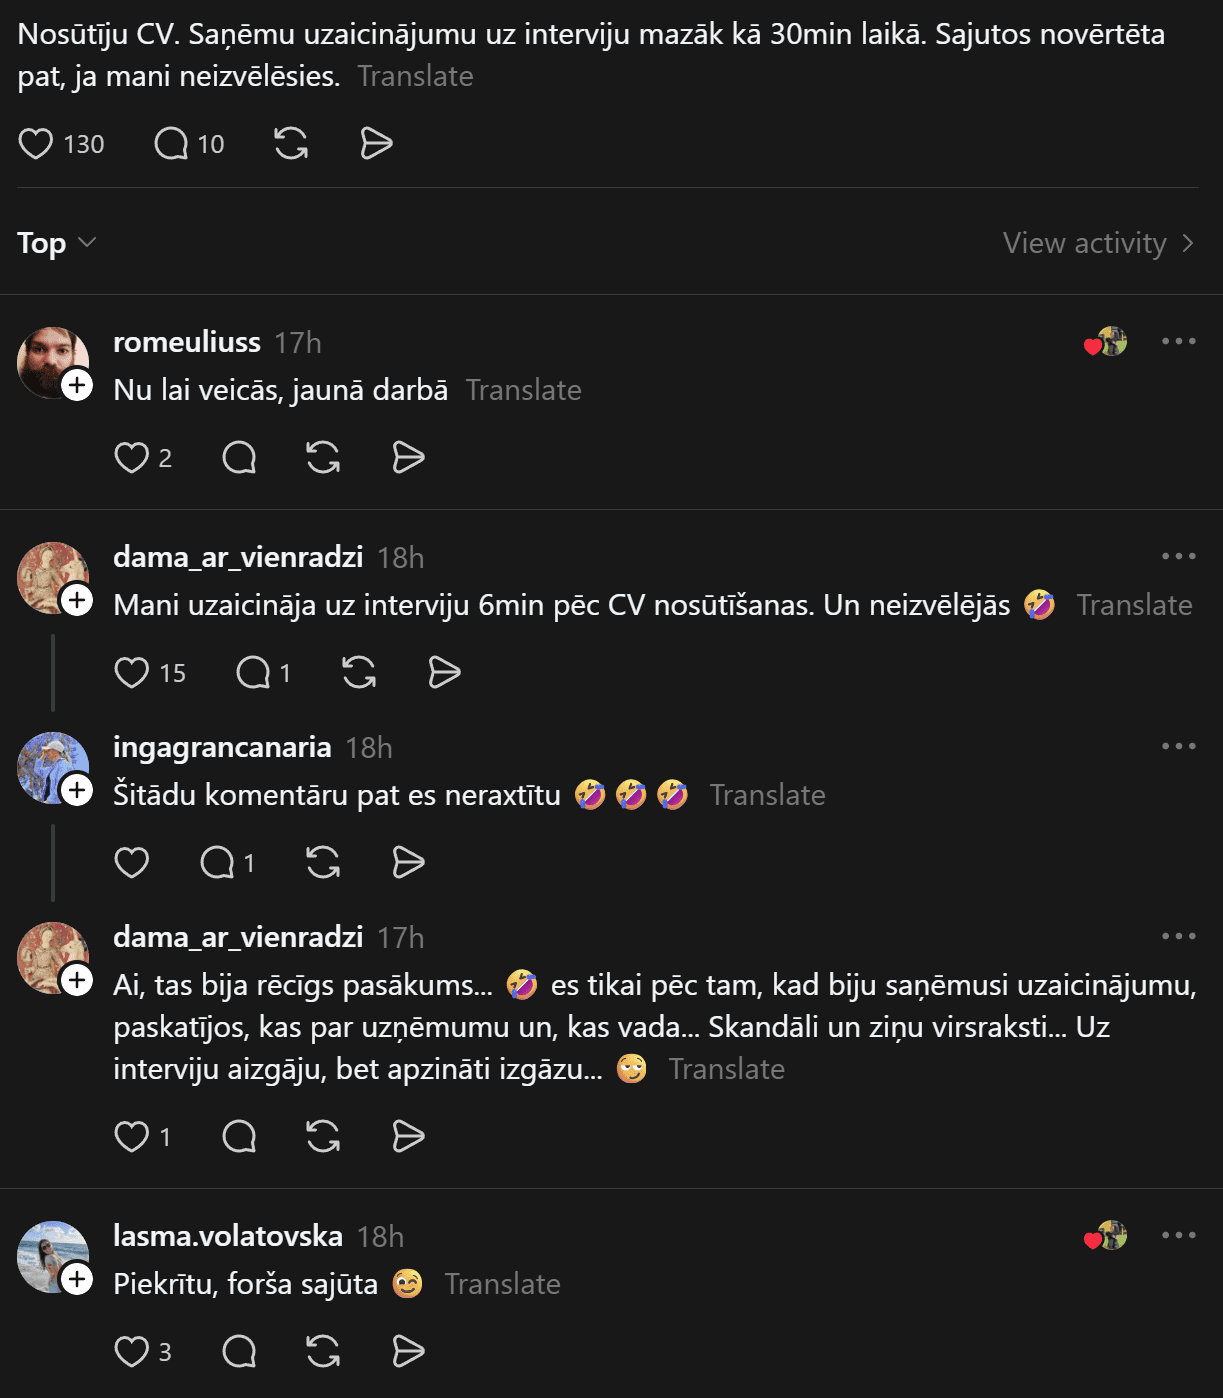Follow dama_ar_vienradzi from the 17h reply
This screenshot has width=1223, height=1398.
[x=77, y=980]
